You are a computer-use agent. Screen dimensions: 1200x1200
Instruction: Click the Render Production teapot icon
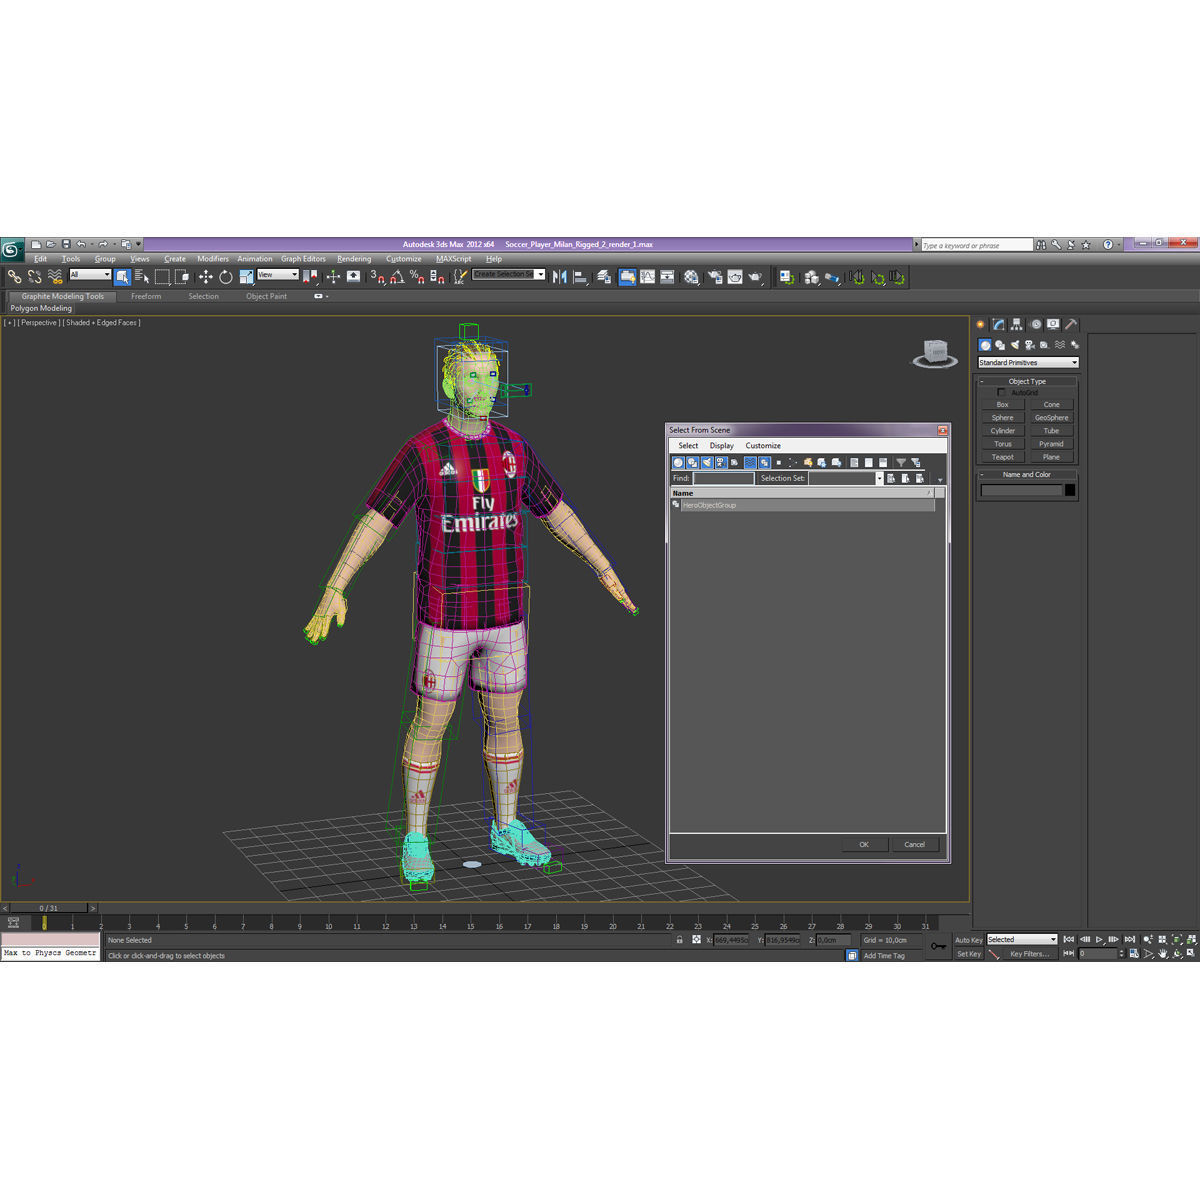pos(755,277)
